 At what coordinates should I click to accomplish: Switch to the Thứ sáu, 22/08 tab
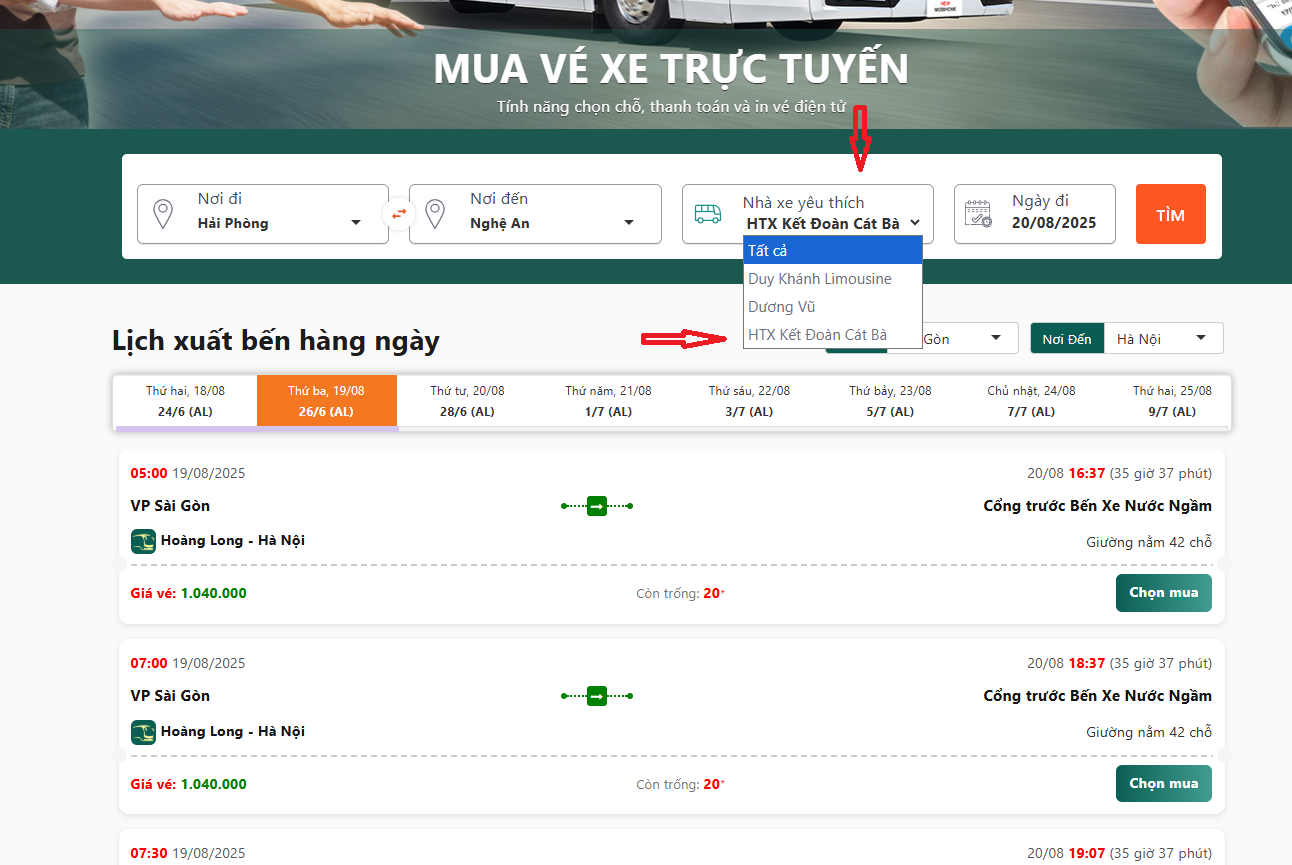[749, 401]
